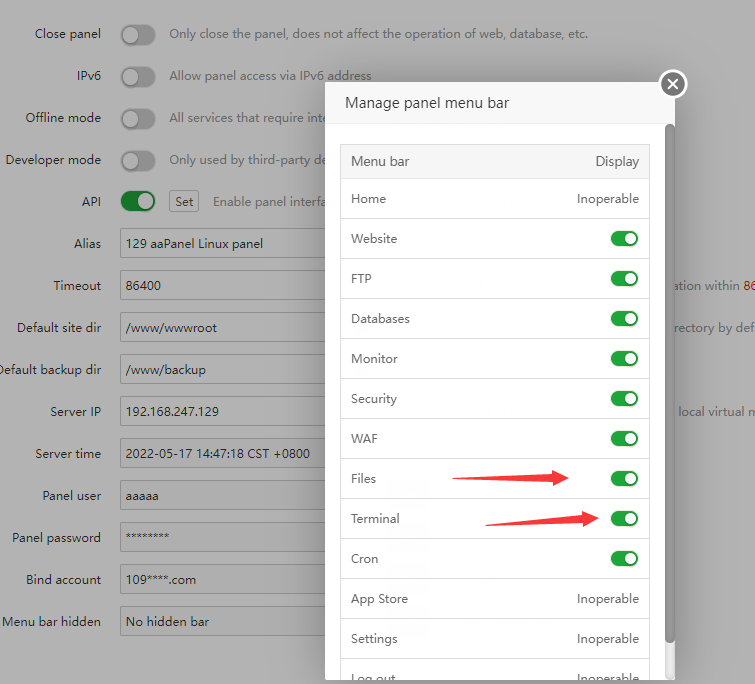Viewport: 755px width, 684px height.
Task: Disable FTP menu bar display
Action: [624, 279]
